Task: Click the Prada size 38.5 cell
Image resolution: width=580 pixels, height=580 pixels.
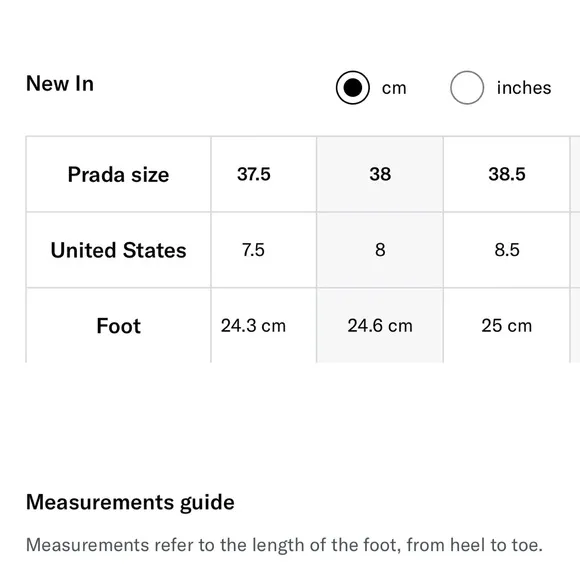Action: [506, 174]
